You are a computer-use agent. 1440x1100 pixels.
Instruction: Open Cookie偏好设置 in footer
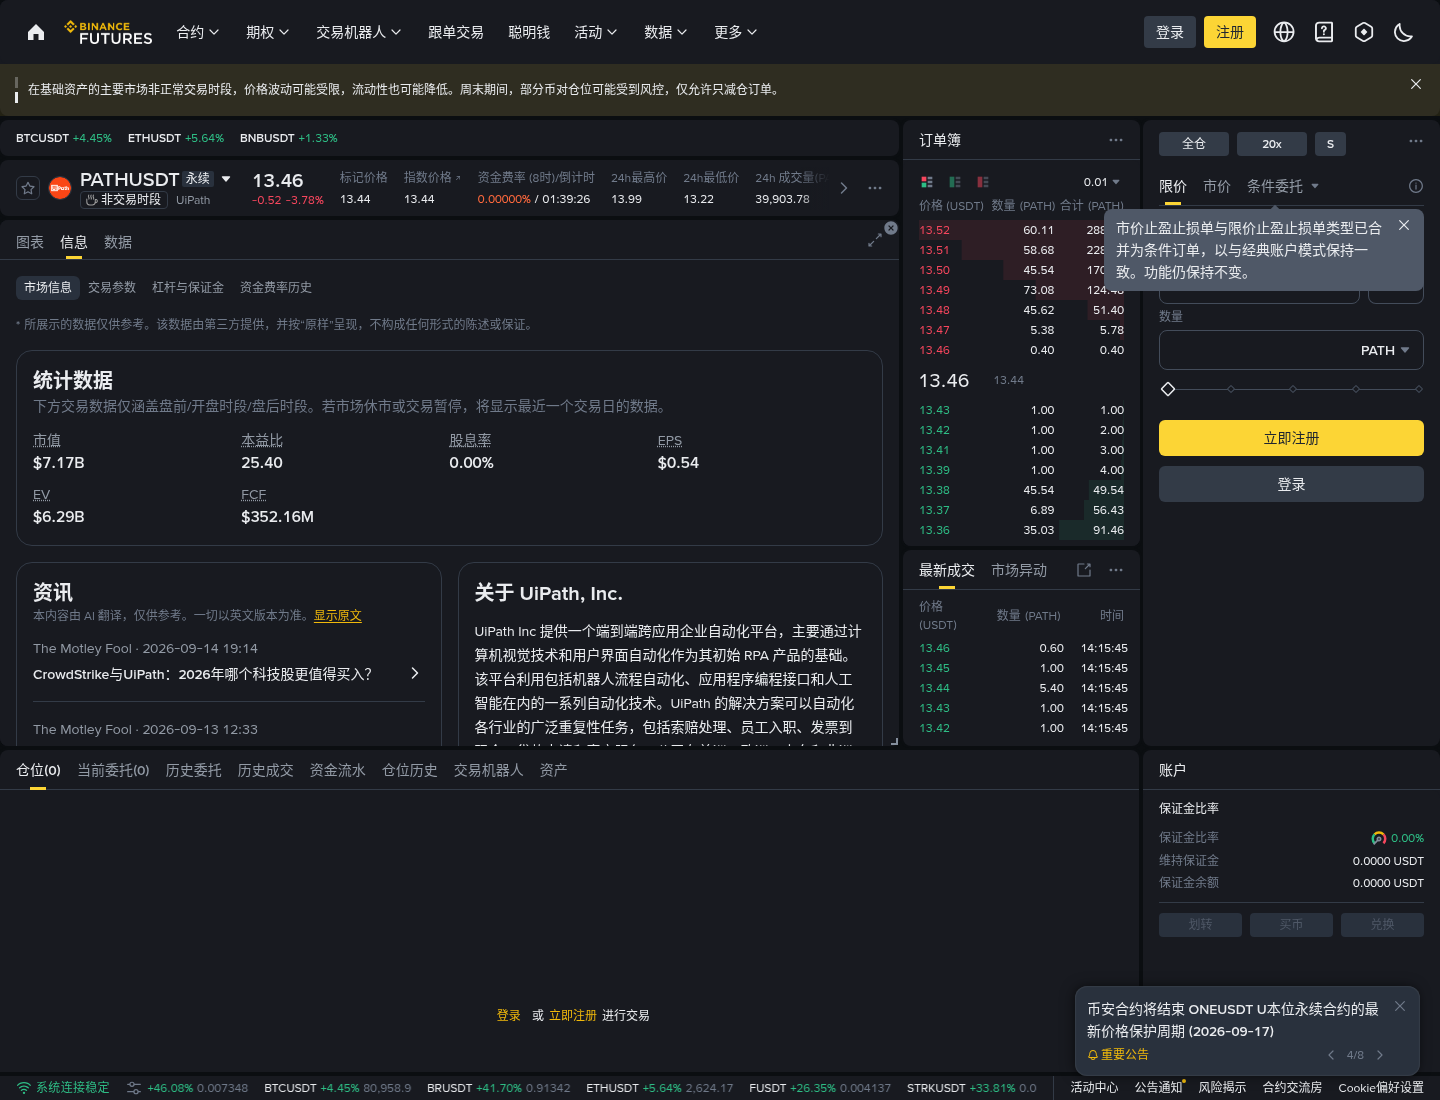[x=1381, y=1088]
